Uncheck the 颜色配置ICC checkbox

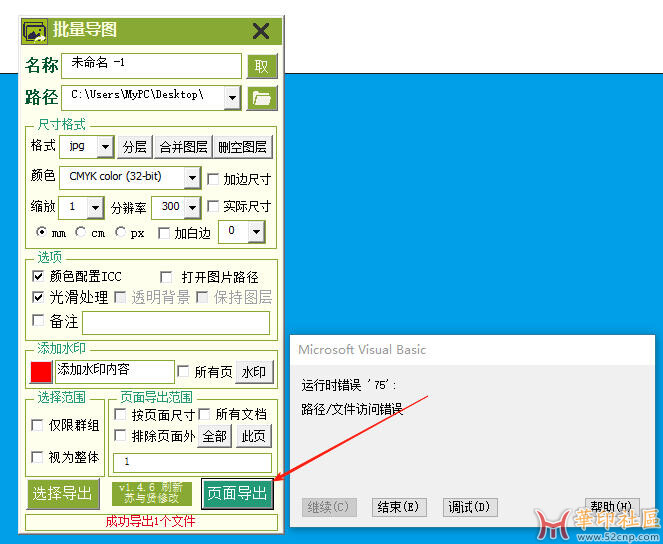click(39, 276)
